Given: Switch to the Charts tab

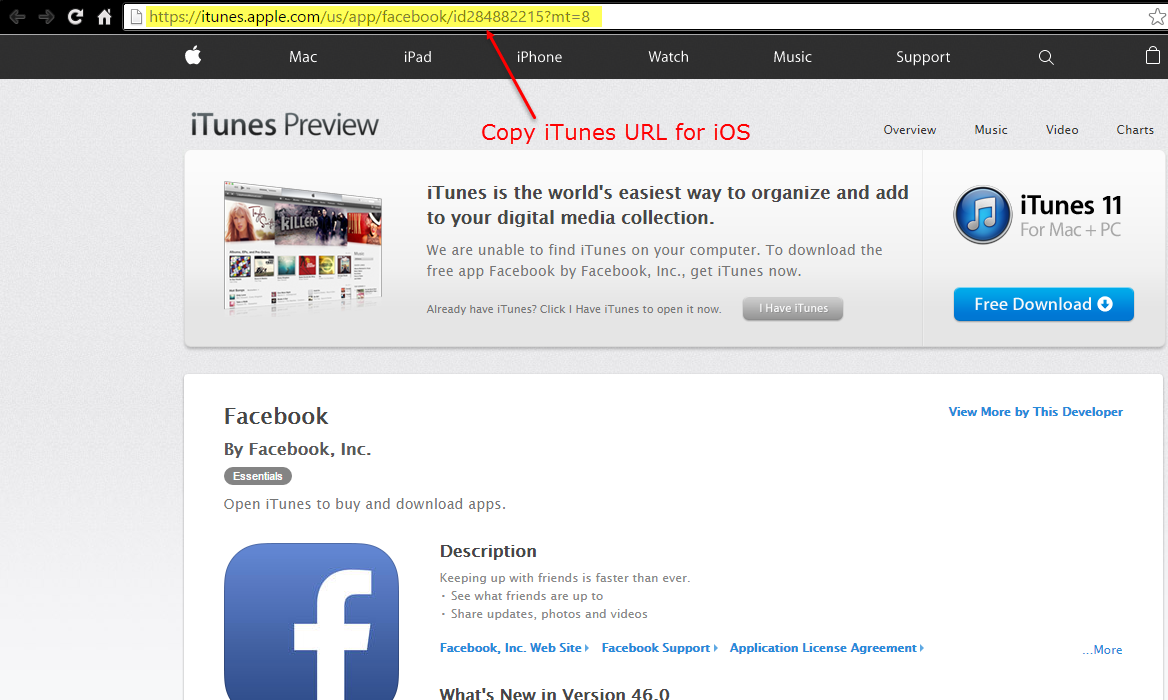Looking at the screenshot, I should pyautogui.click(x=1134, y=130).
